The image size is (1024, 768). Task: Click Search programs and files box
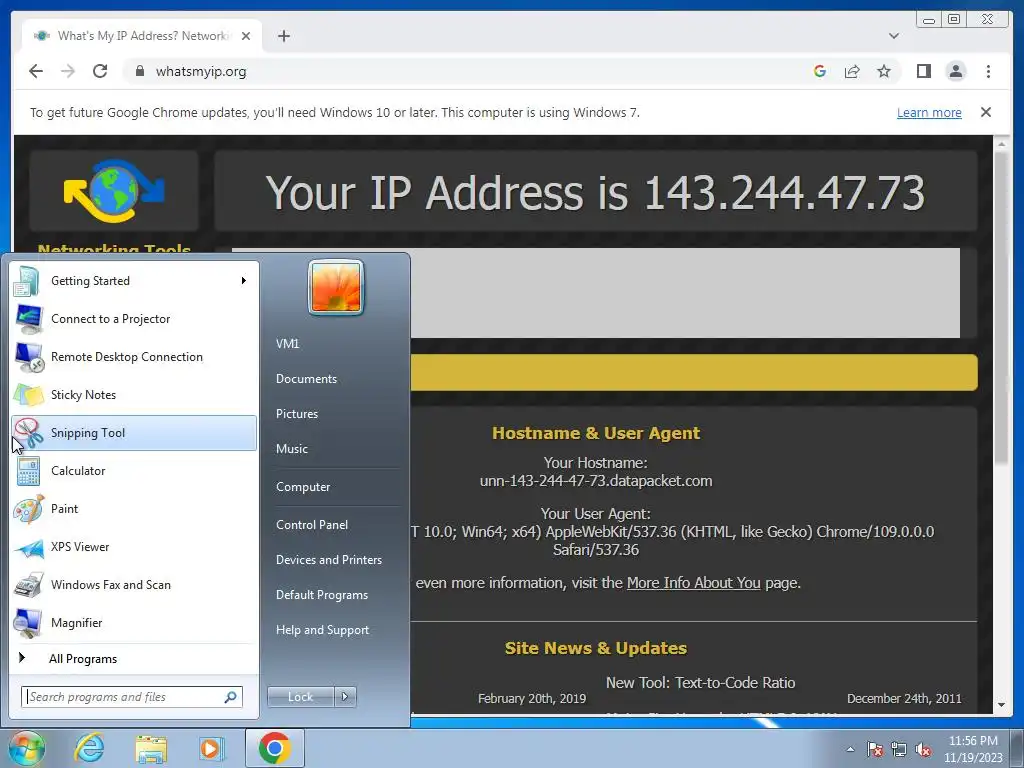click(132, 697)
